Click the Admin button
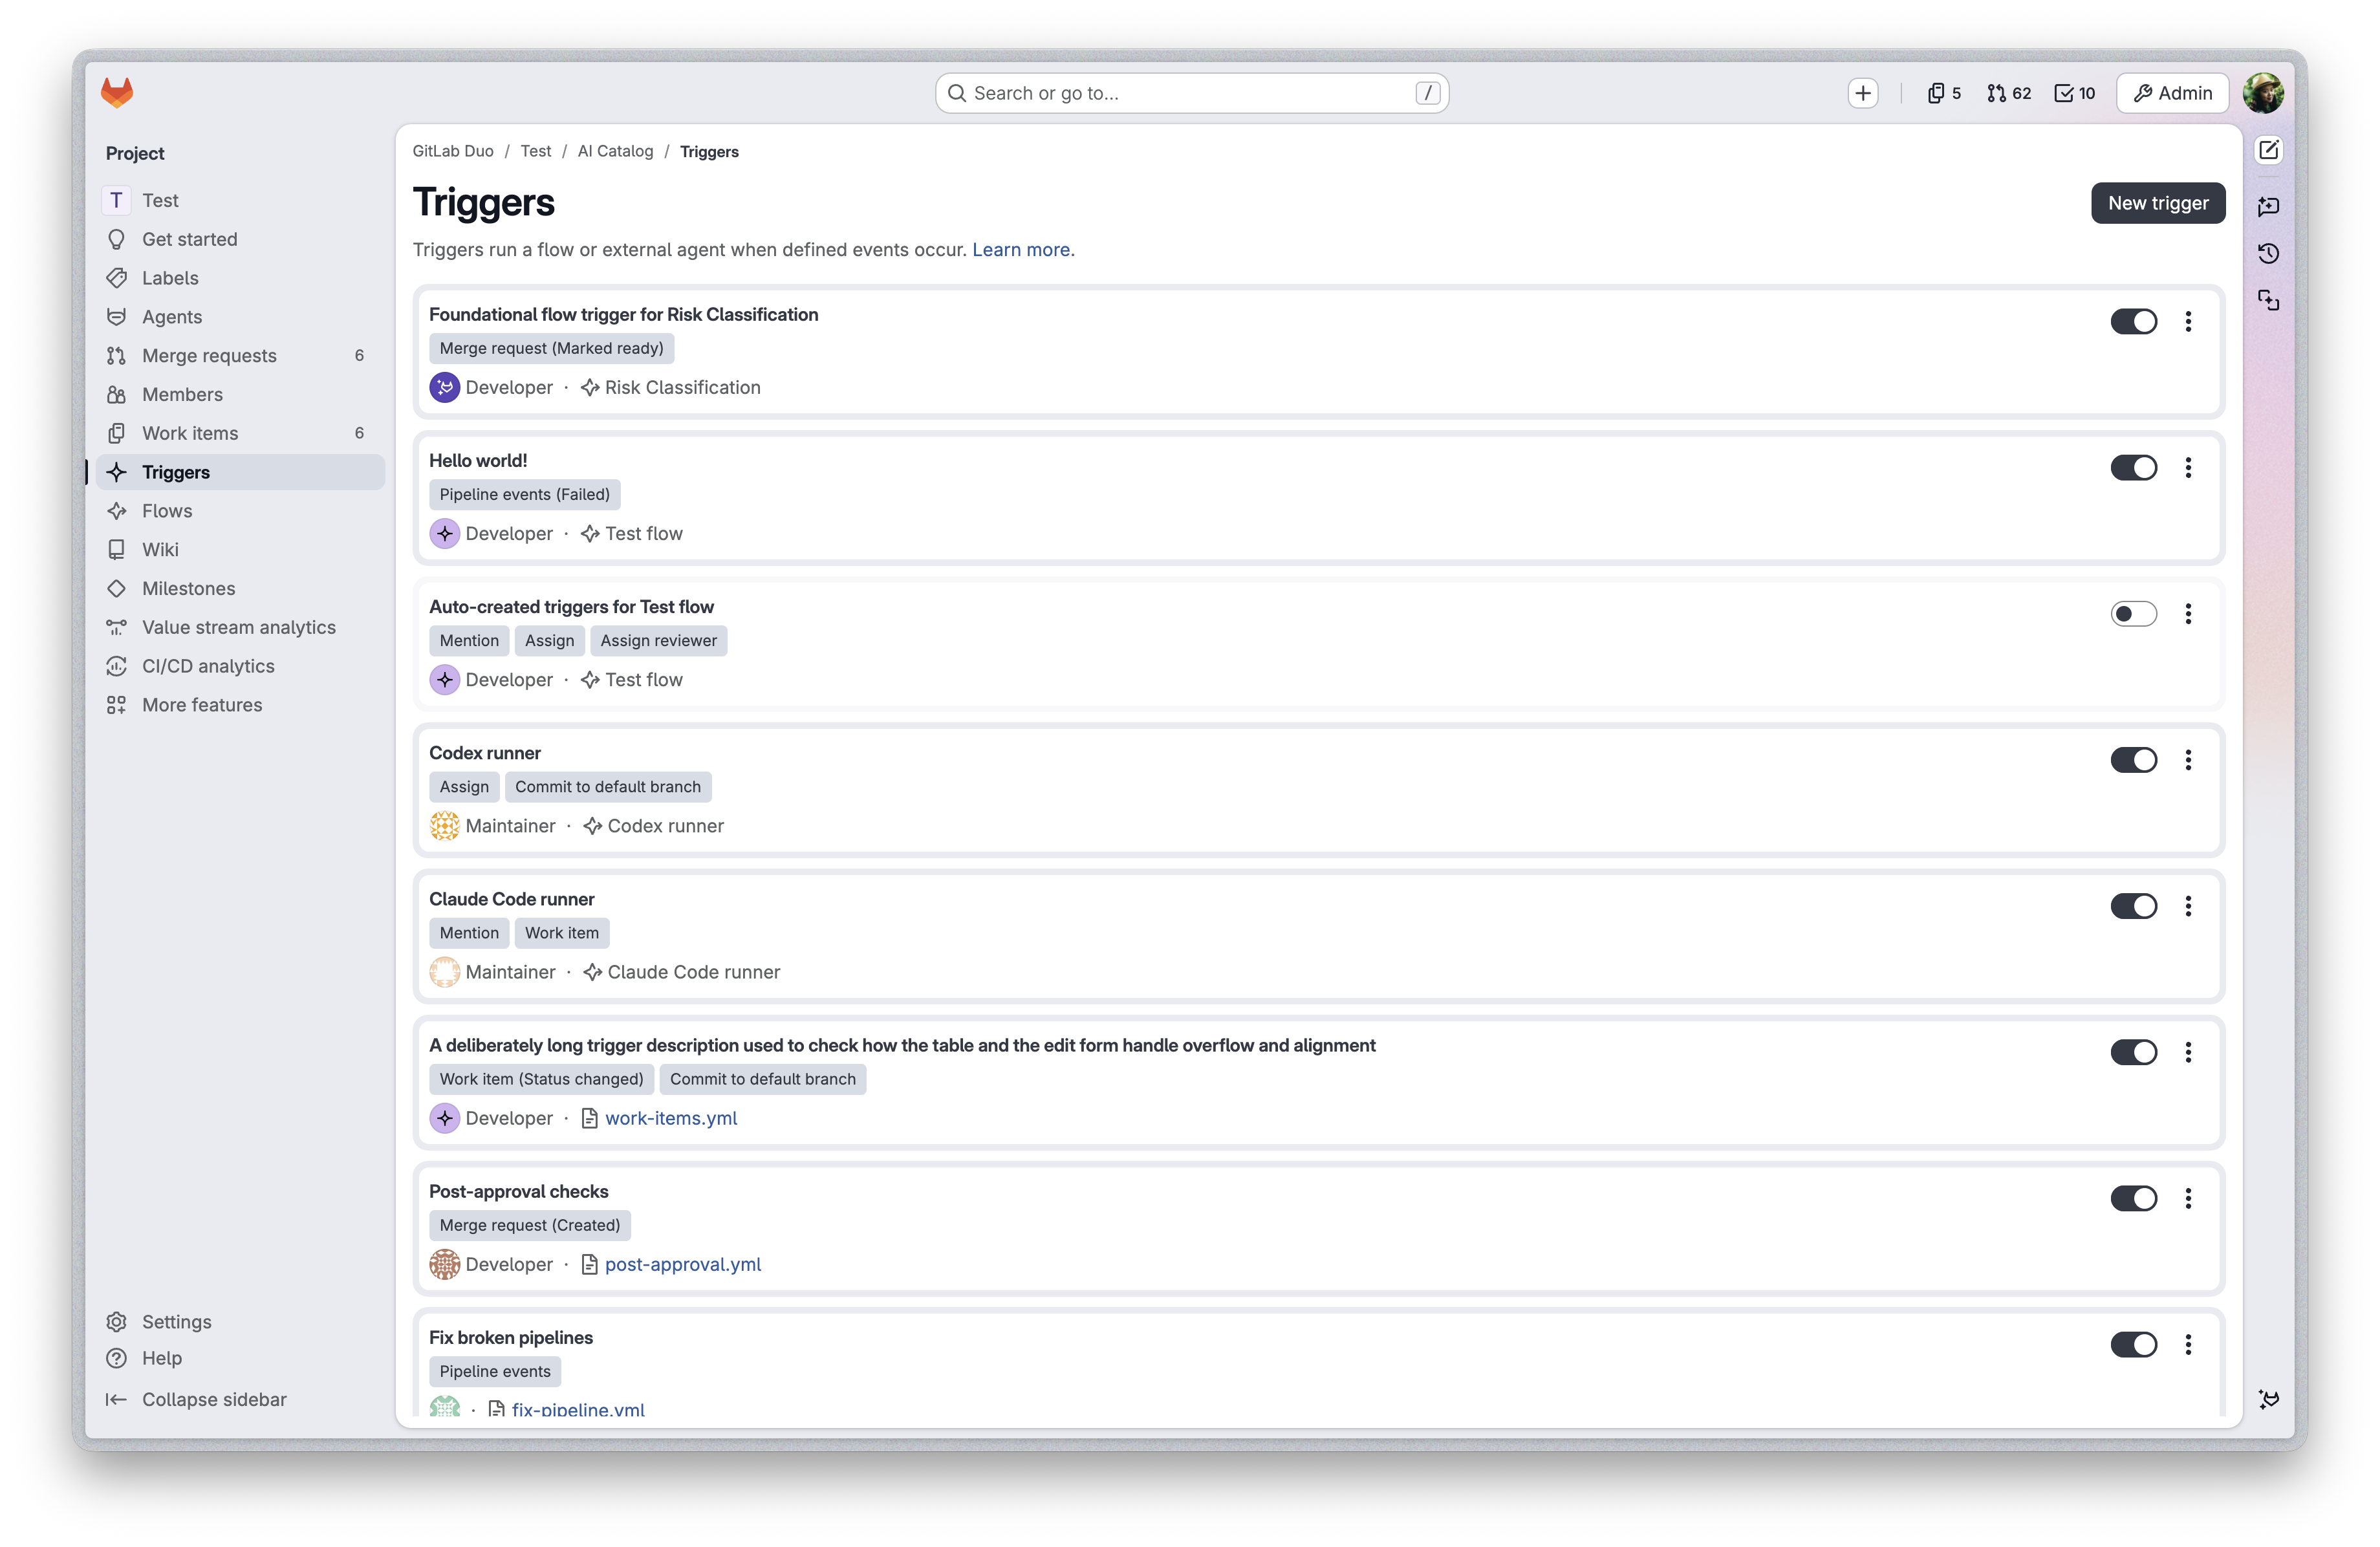Screen dimensions: 2380x1547 pyautogui.click(x=2172, y=93)
